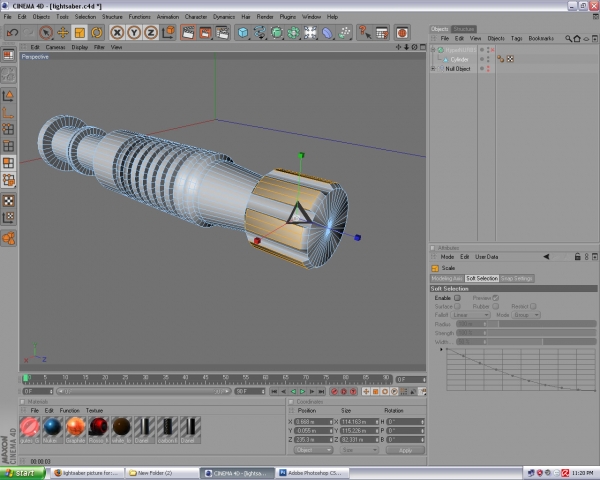Click the Position X input field
600x480 pixels.
(314, 421)
